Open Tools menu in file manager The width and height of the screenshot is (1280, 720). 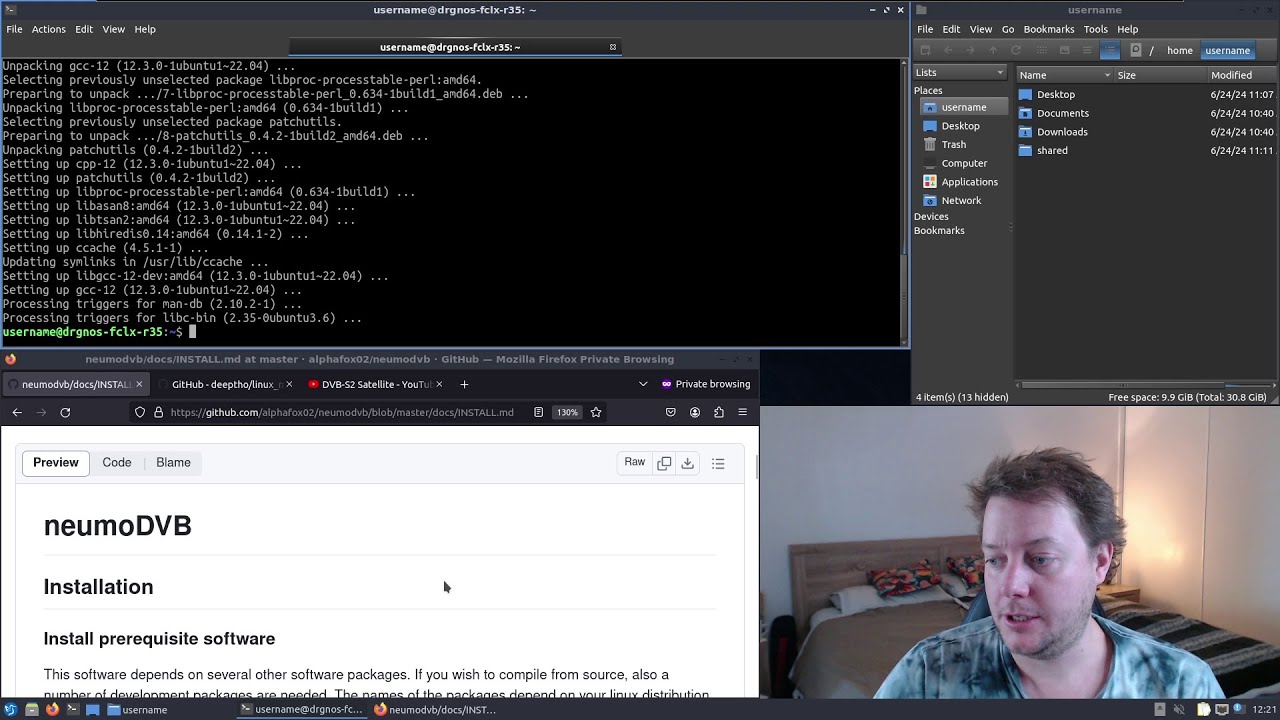[x=1096, y=29]
